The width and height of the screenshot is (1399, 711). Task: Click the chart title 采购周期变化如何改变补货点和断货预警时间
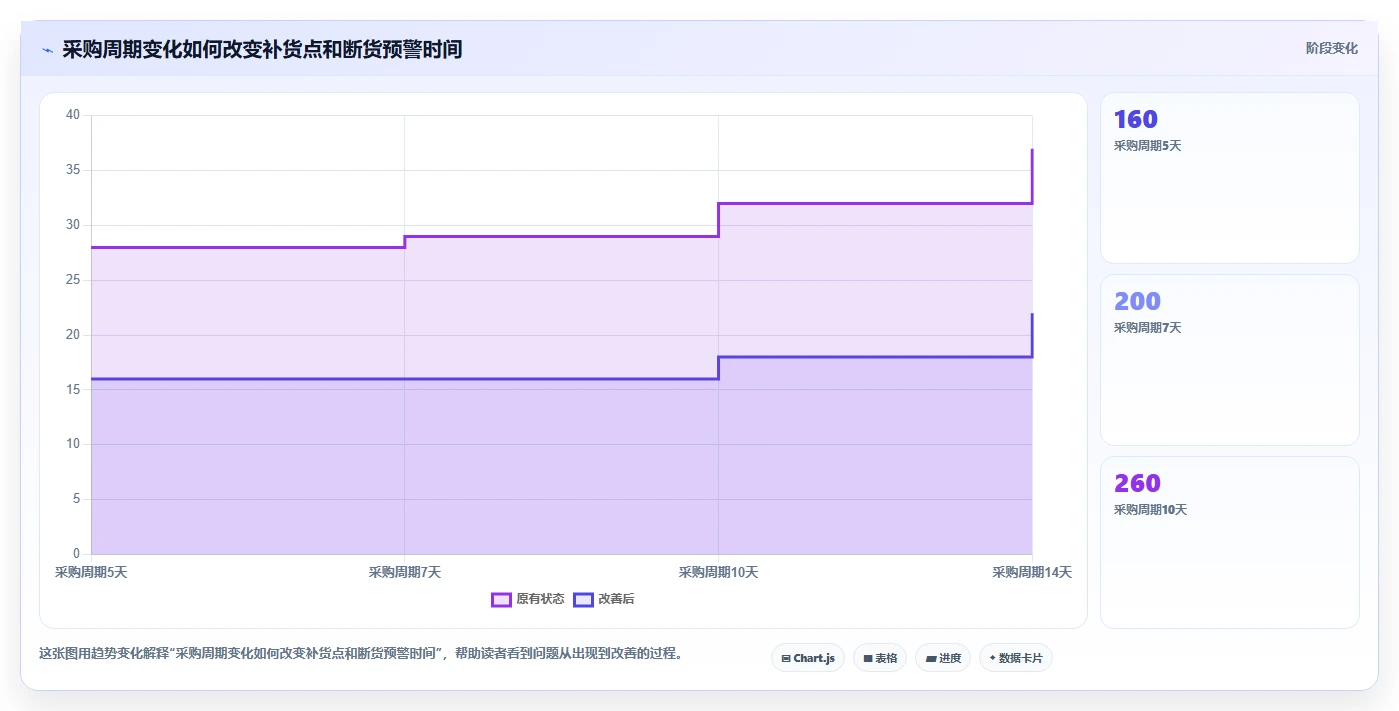[x=262, y=49]
